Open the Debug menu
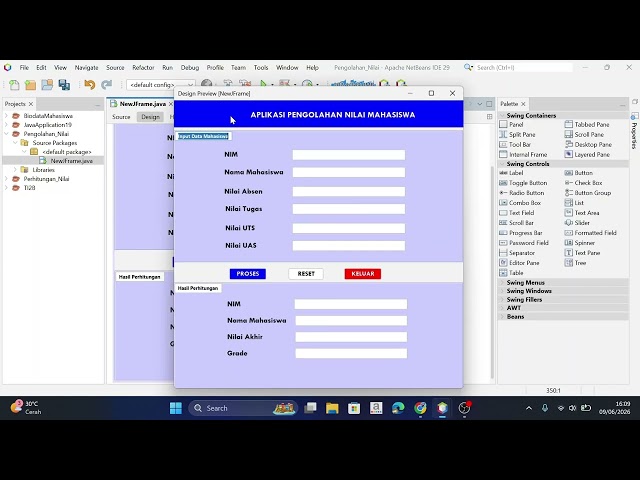 coord(190,68)
